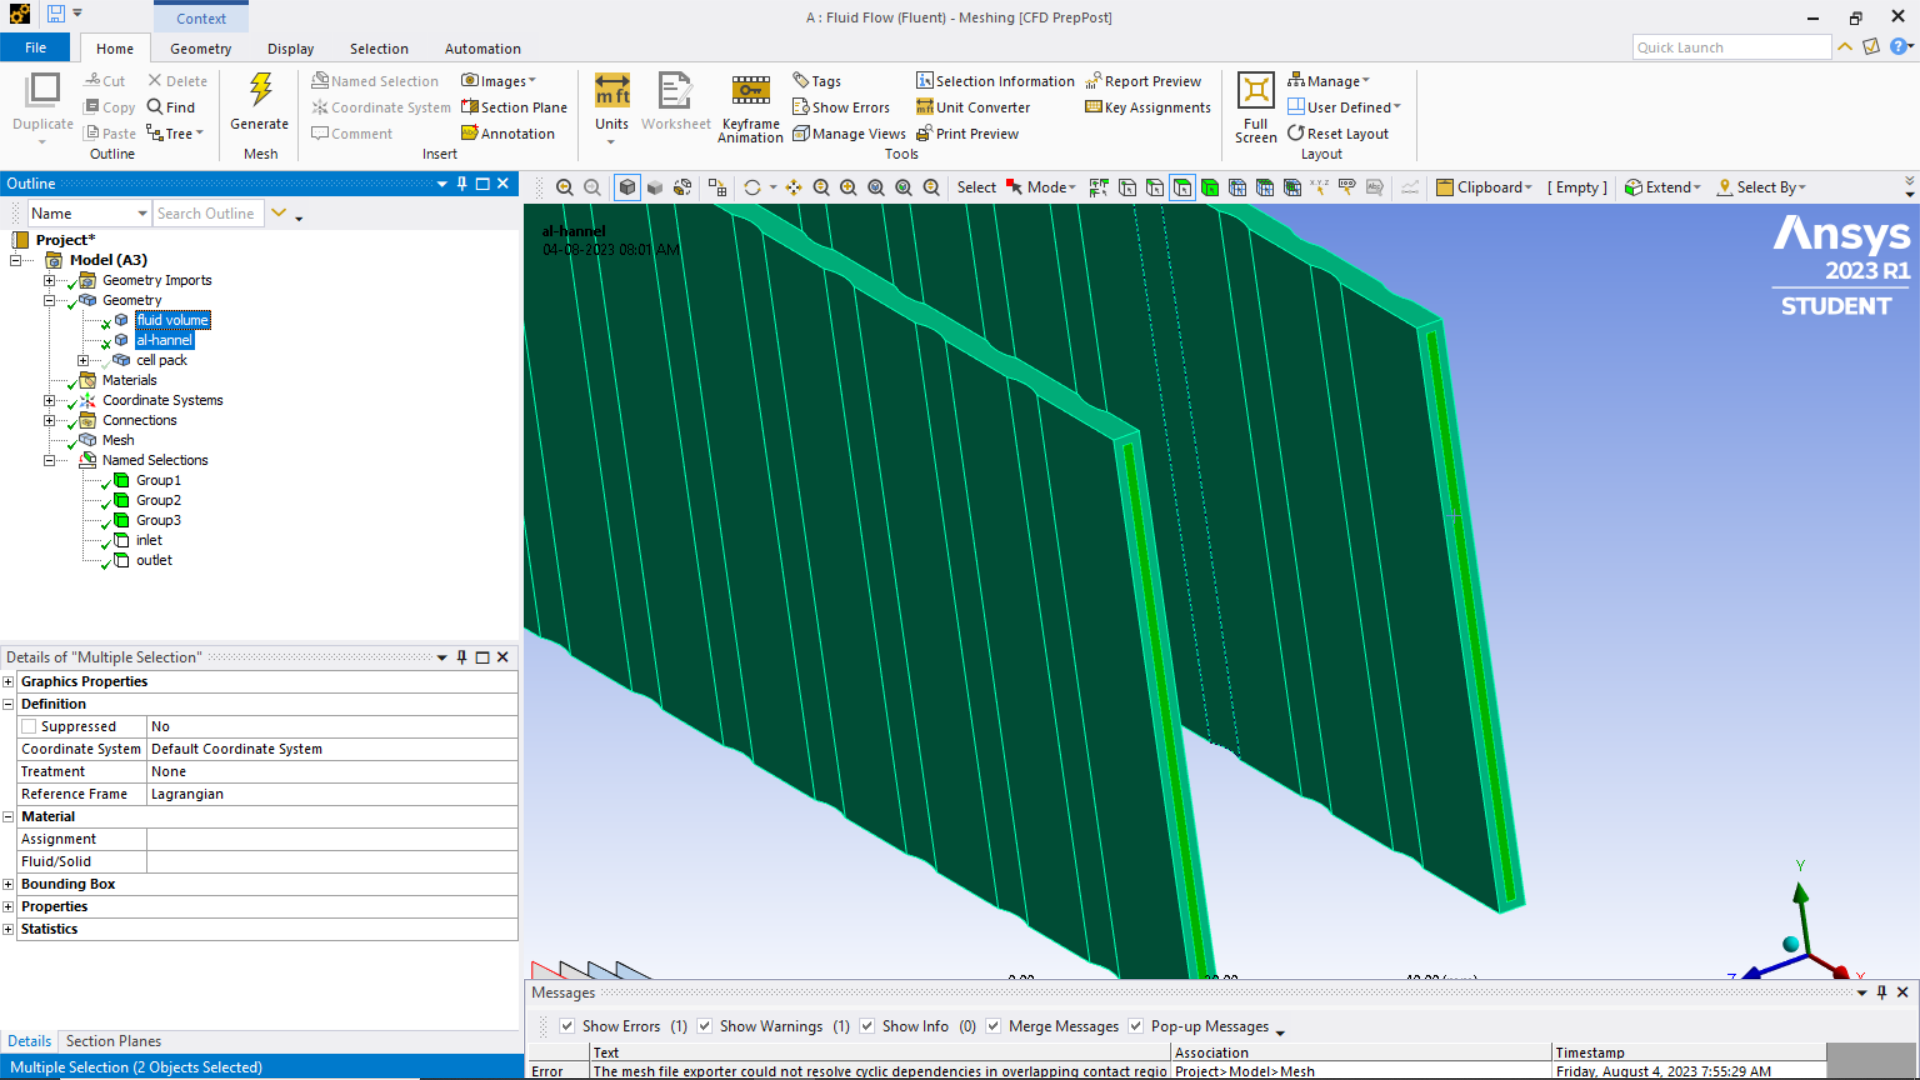1920x1080 pixels.
Task: Toggle the Suppressed checkbox in Details
Action: (x=29, y=727)
